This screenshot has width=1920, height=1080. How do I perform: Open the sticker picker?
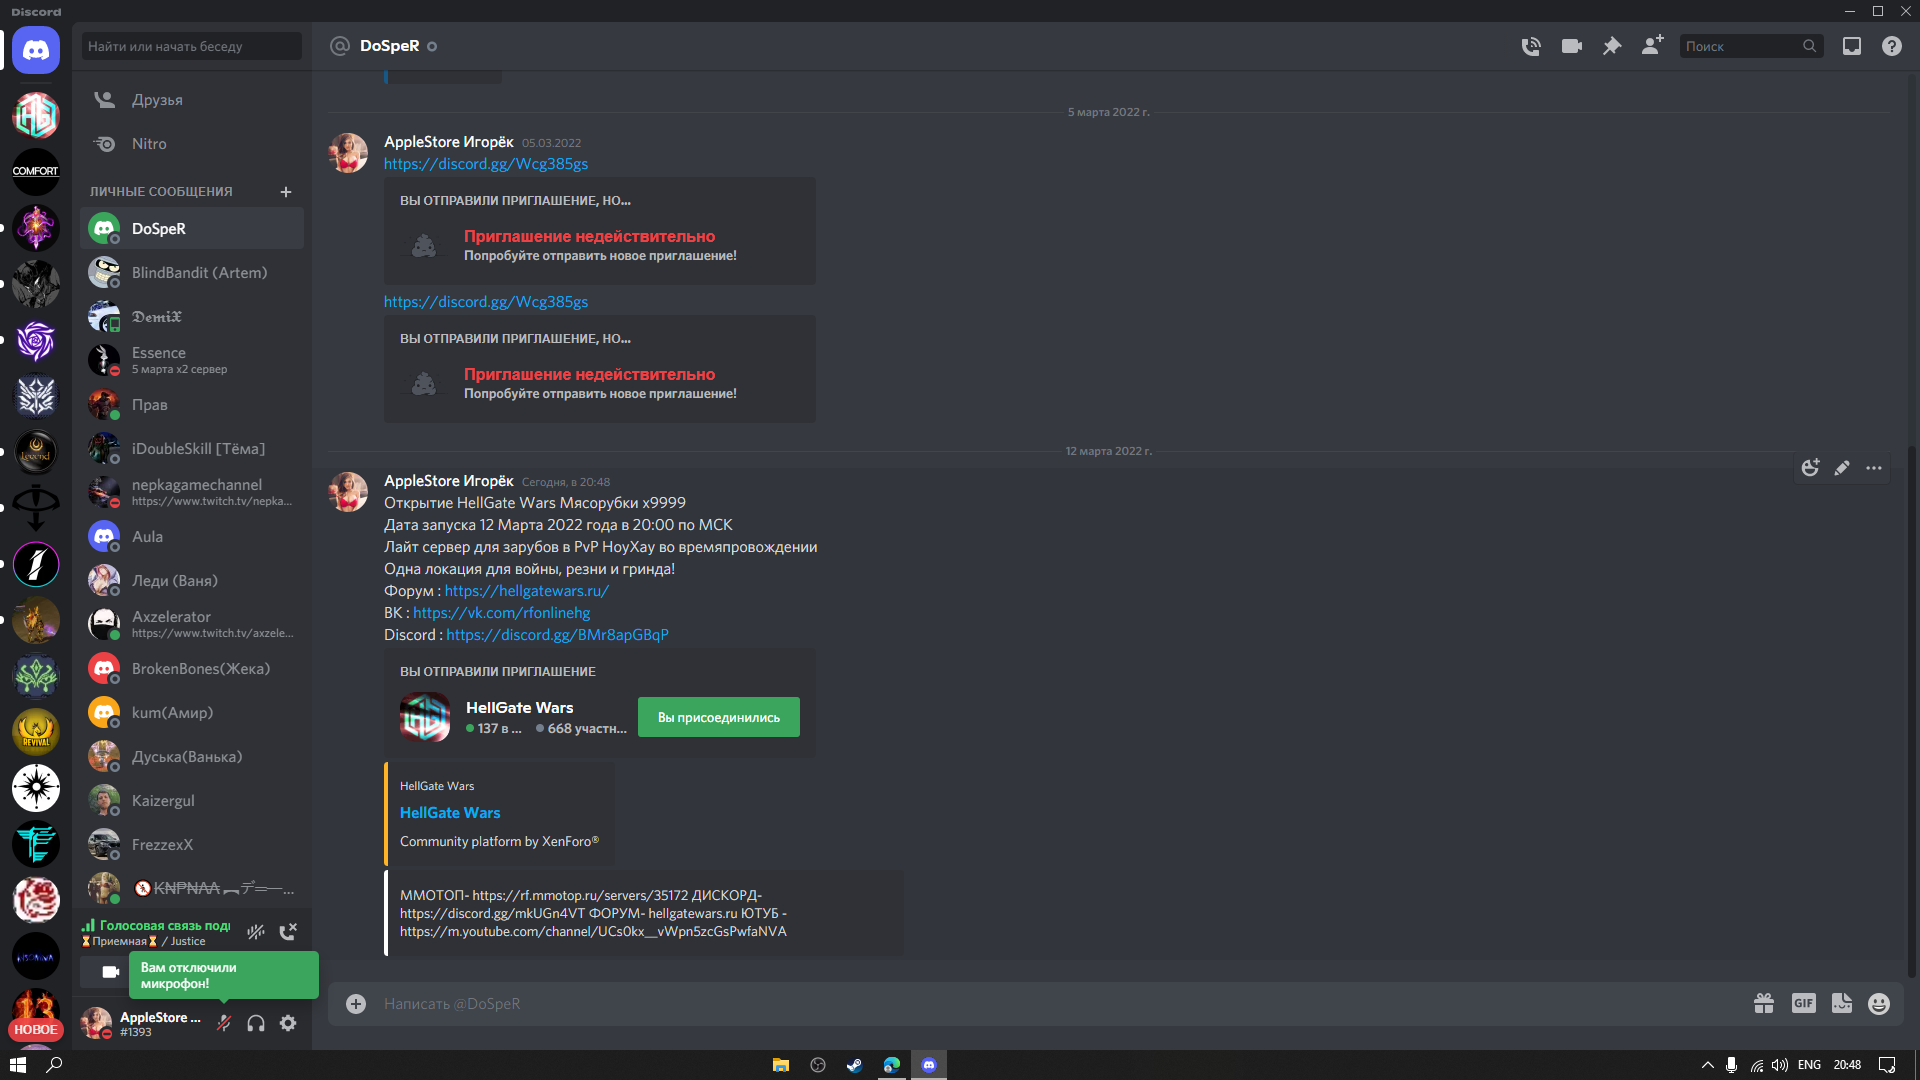[1842, 1003]
